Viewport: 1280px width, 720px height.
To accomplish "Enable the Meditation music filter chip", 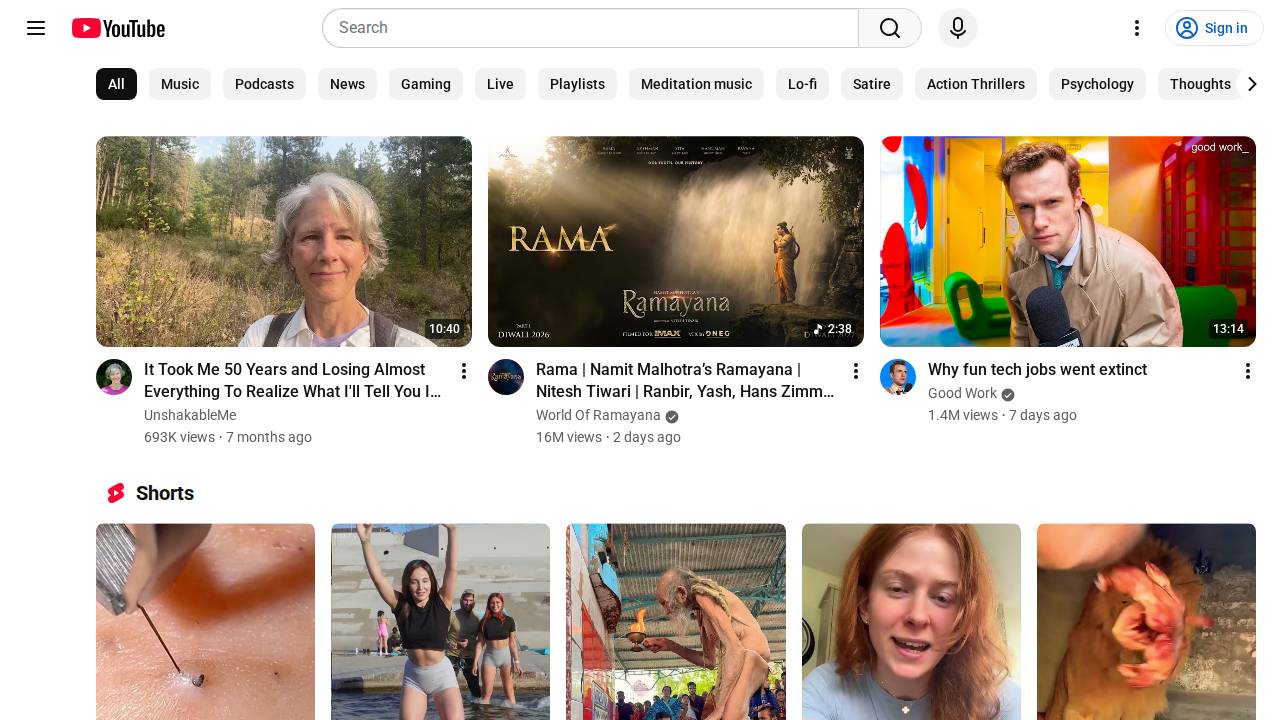I will (696, 84).
